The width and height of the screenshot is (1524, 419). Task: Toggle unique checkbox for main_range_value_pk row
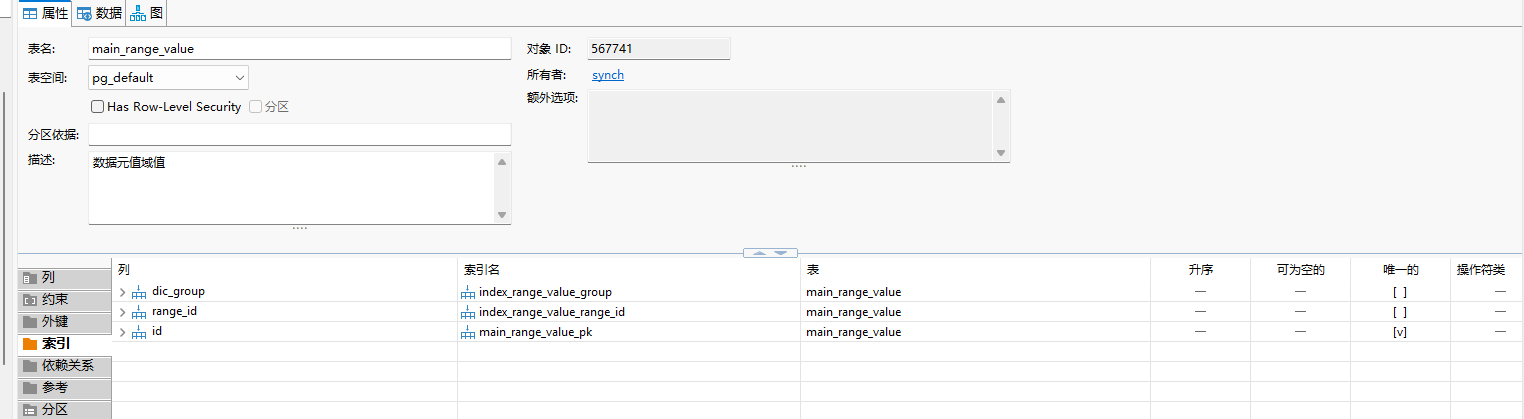1400,332
